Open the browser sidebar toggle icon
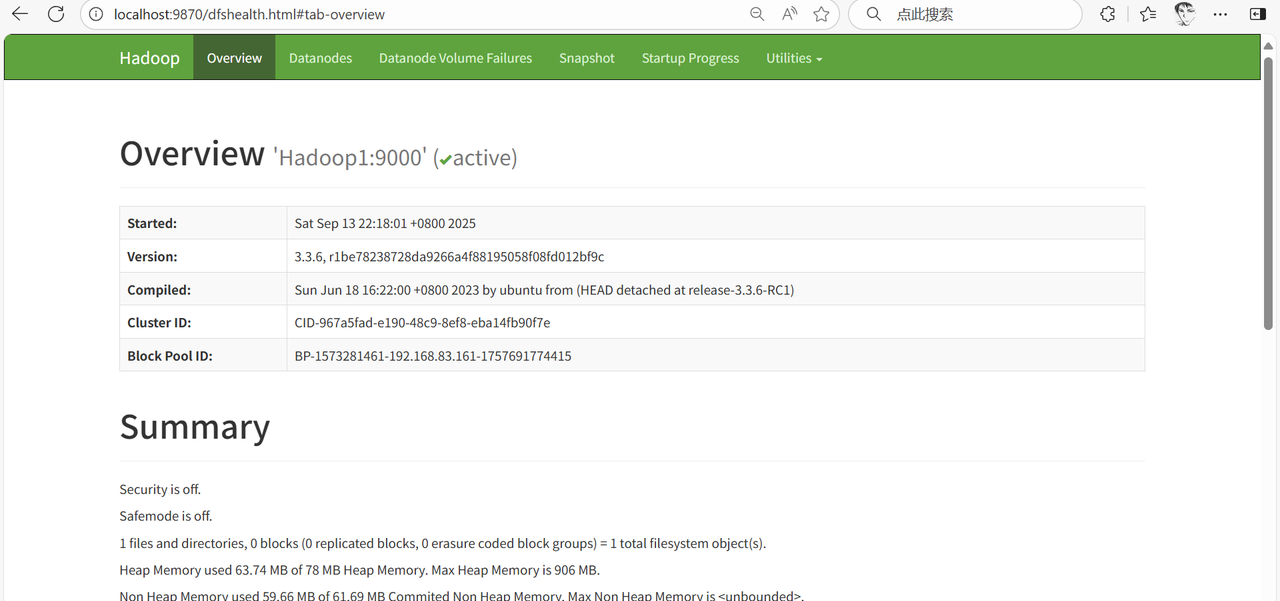The width and height of the screenshot is (1280, 601). click(x=1258, y=14)
